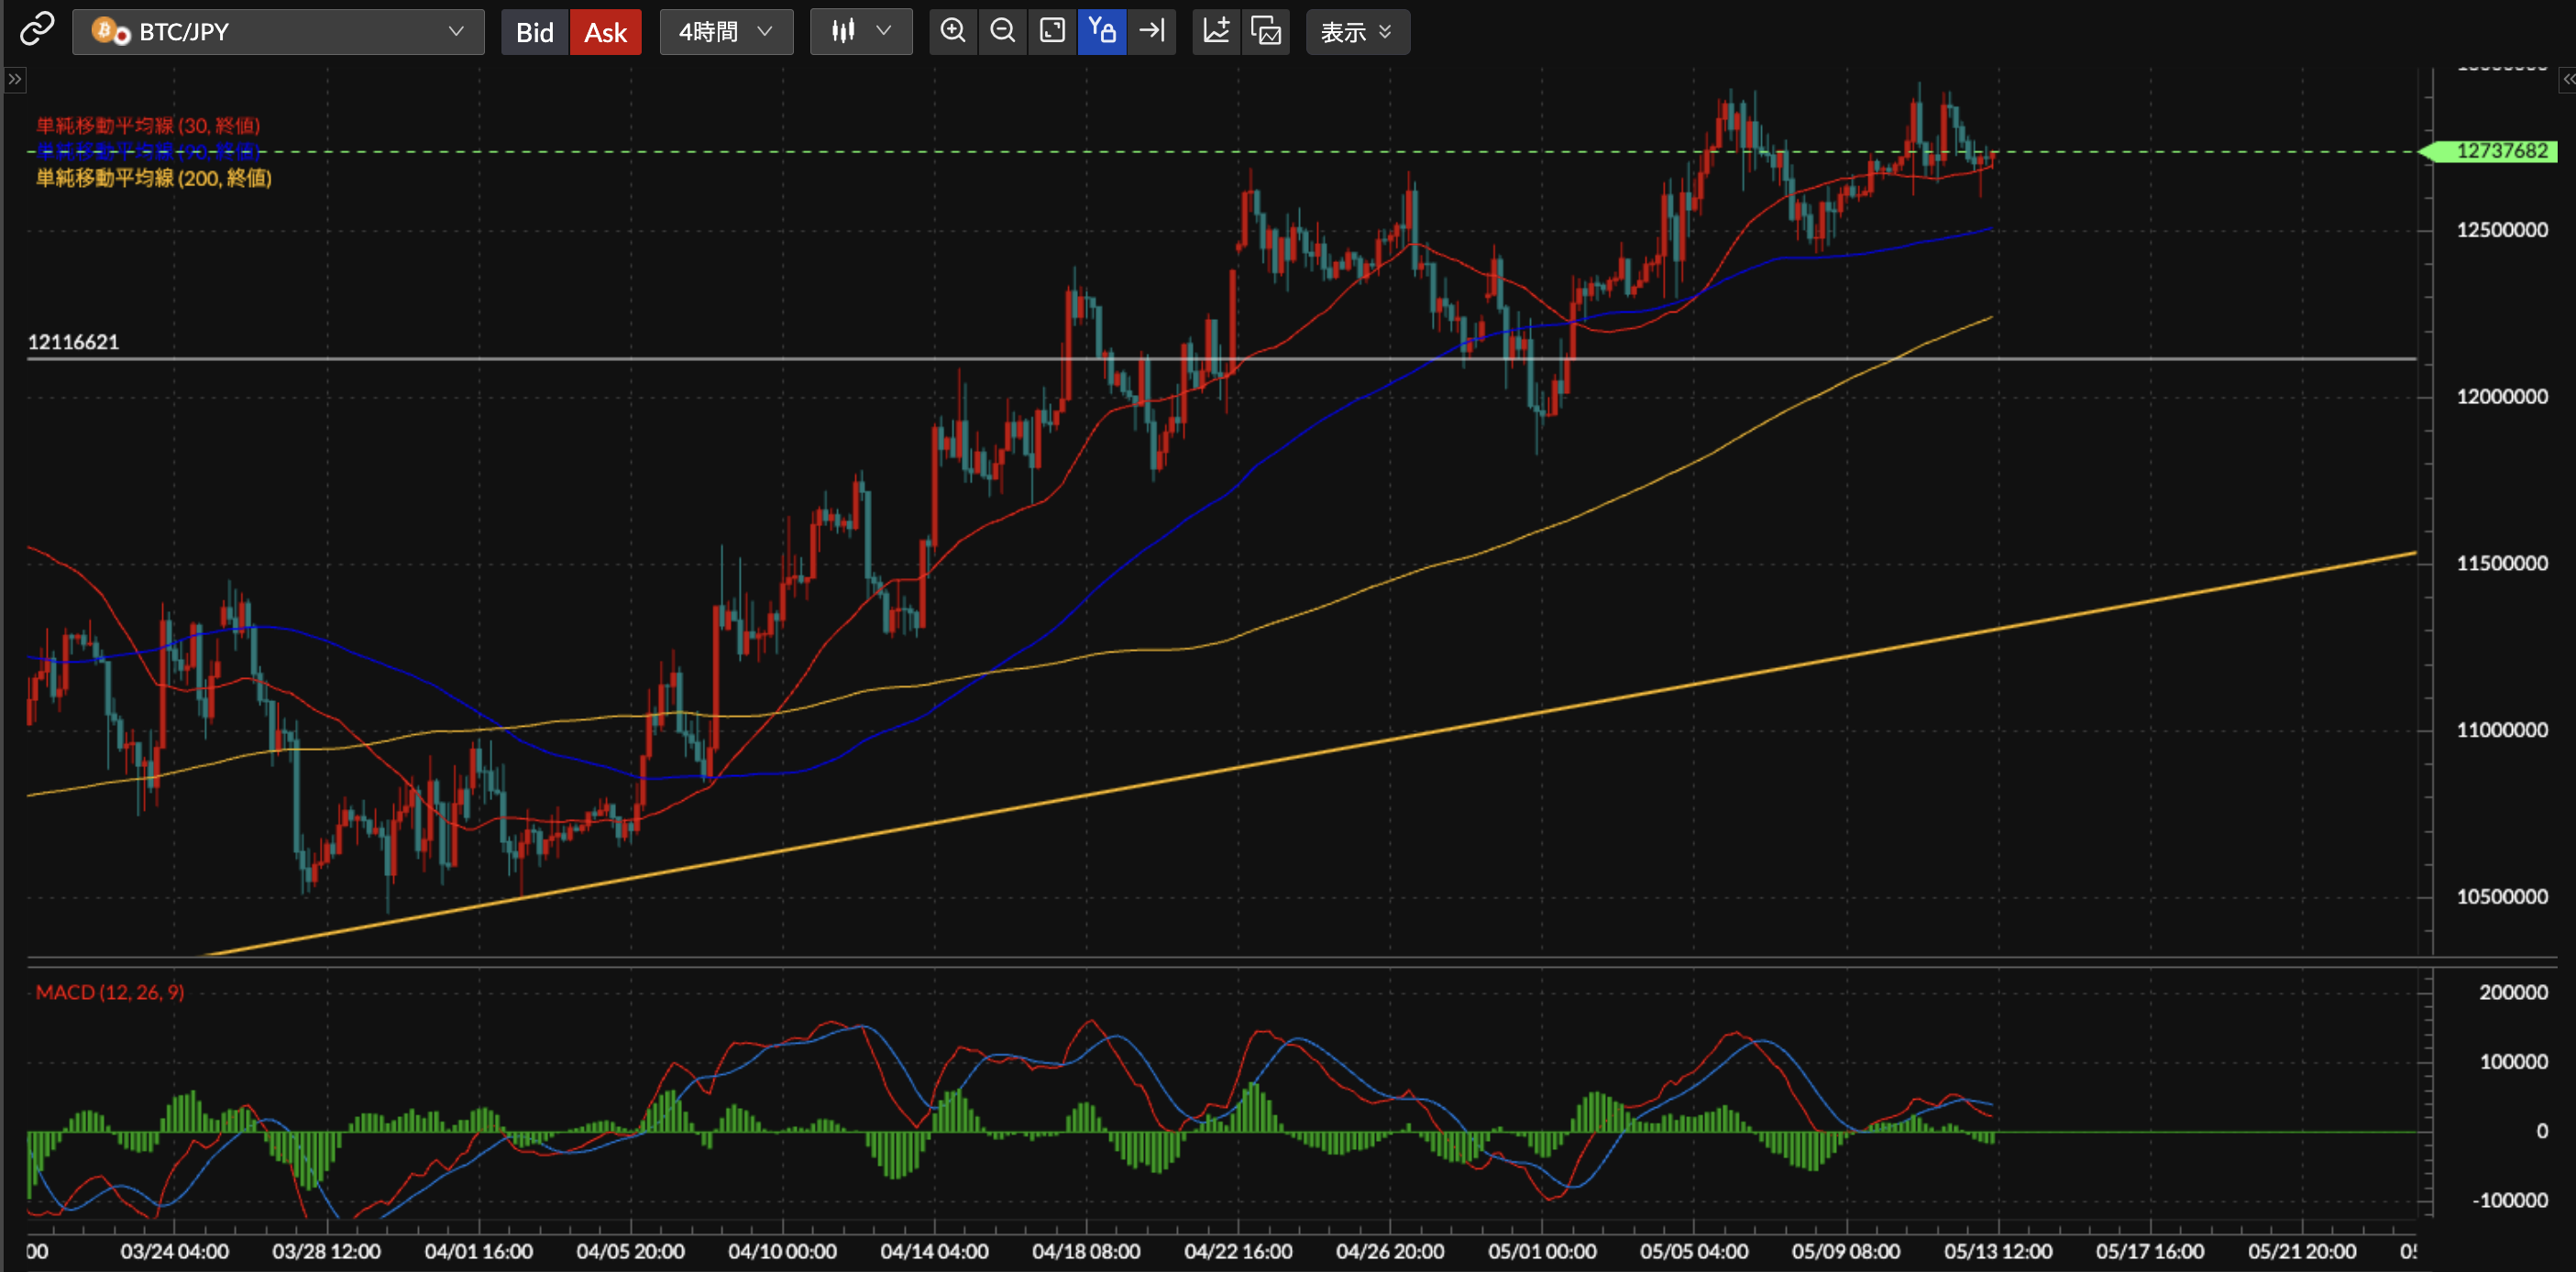
Task: Click the chain link sync icon
Action: (37, 30)
